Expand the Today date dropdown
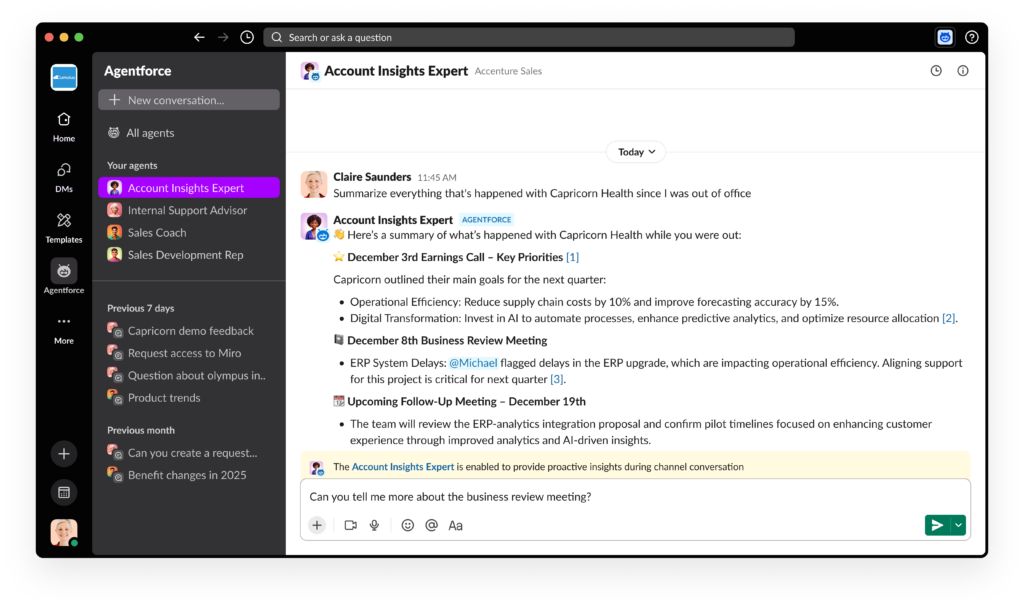The width and height of the screenshot is (1024, 607). click(x=636, y=152)
